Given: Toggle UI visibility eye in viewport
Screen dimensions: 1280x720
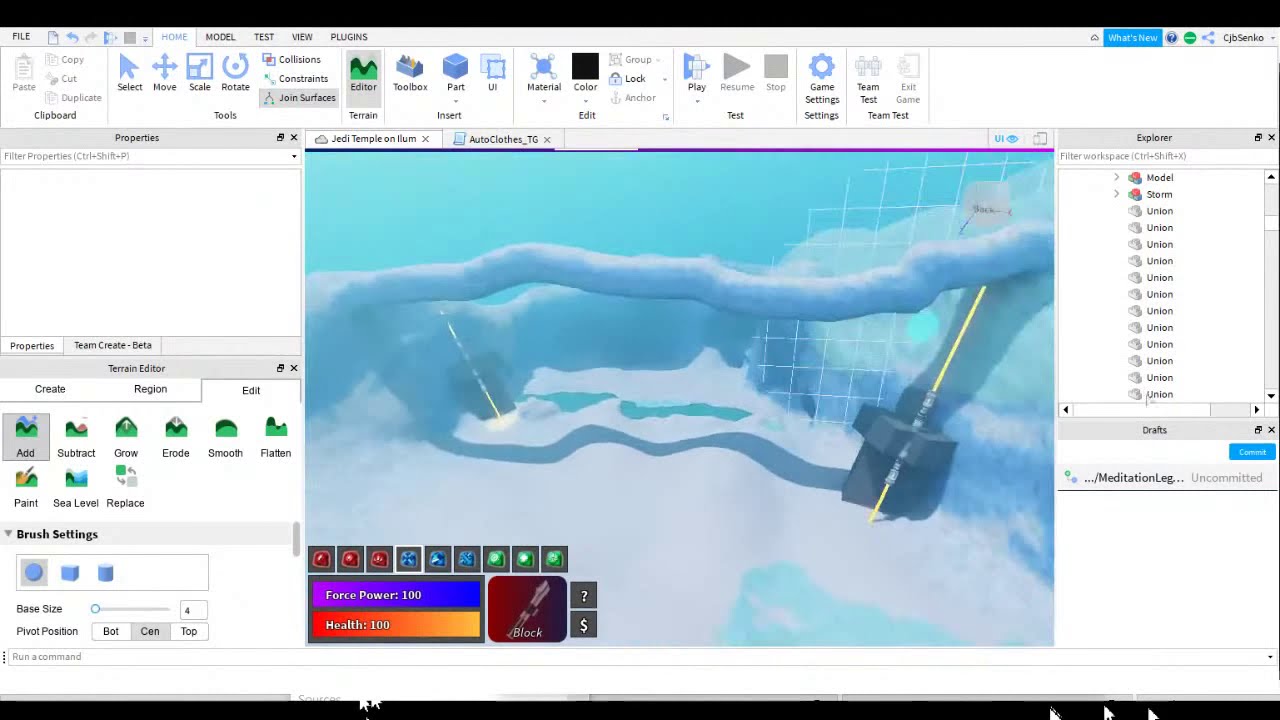Looking at the screenshot, I should click(1006, 139).
